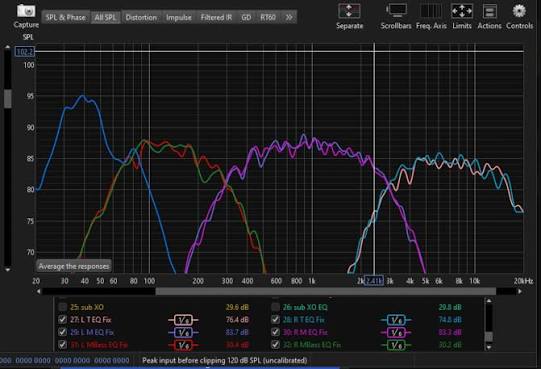The image size is (541, 369).
Task: Click the 74.8 dB value
Action: tap(450, 320)
